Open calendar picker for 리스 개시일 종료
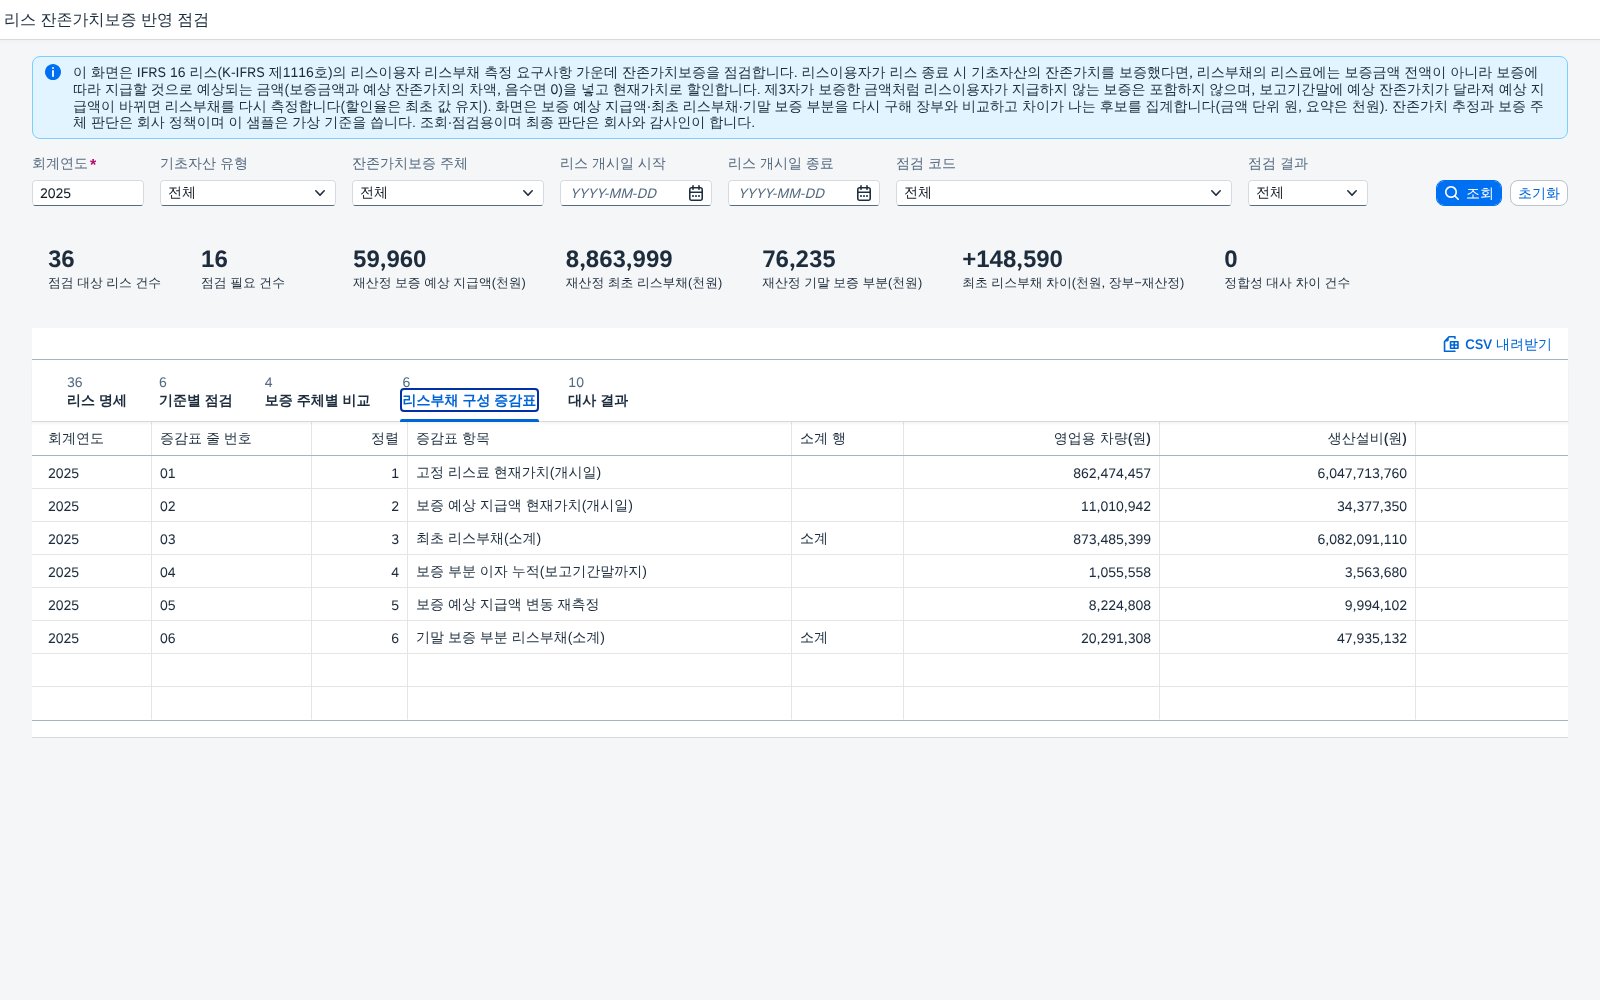The width and height of the screenshot is (1600, 1000). (x=864, y=193)
